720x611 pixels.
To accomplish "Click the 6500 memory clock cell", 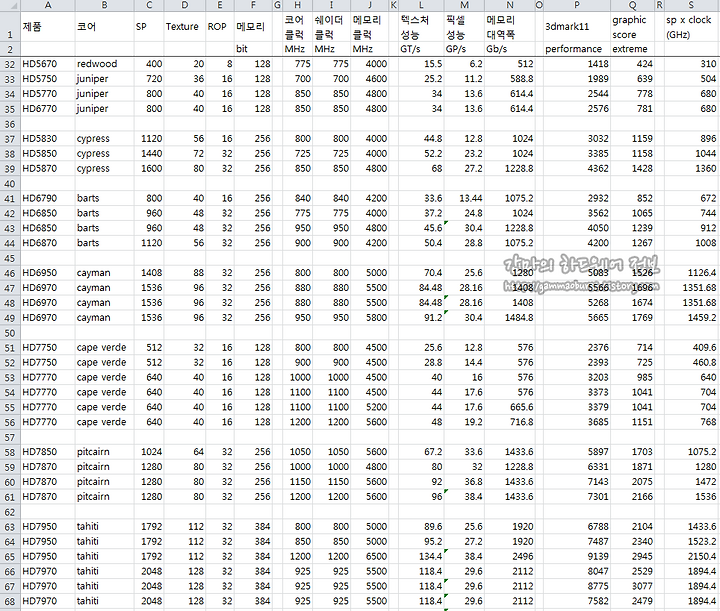I will (x=370, y=556).
